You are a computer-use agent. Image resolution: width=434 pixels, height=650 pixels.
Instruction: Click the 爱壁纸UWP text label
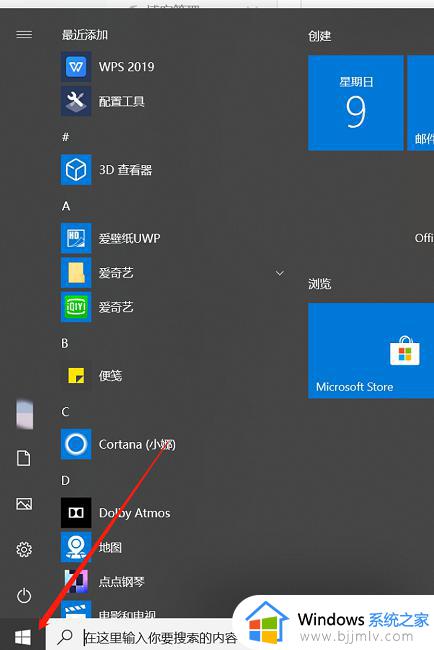coord(129,238)
